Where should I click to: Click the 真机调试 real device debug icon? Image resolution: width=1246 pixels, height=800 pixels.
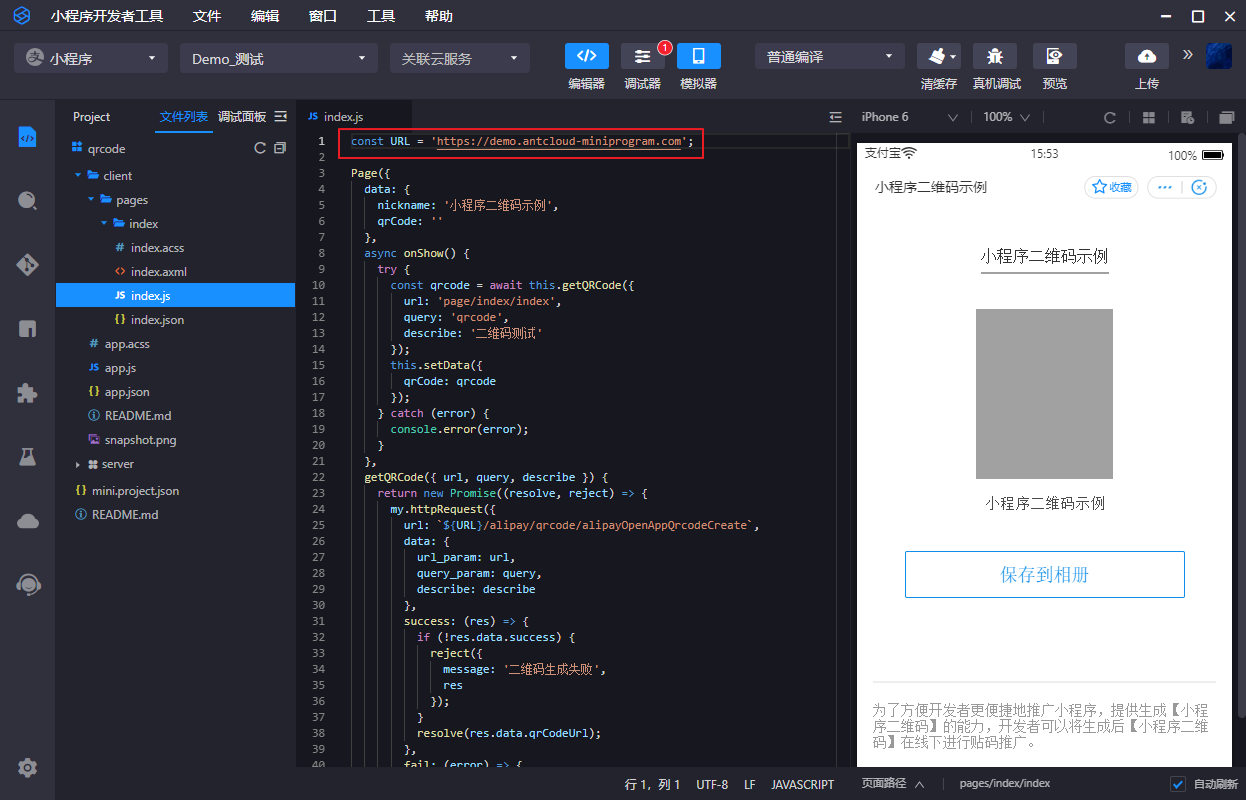point(995,56)
